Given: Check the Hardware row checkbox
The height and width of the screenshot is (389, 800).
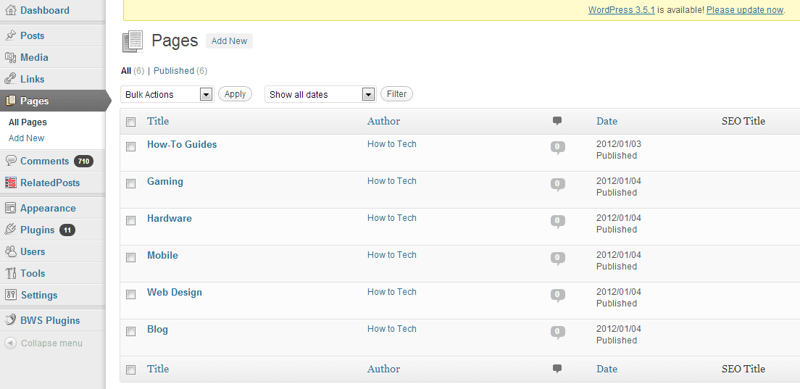Looking at the screenshot, I should 131,221.
